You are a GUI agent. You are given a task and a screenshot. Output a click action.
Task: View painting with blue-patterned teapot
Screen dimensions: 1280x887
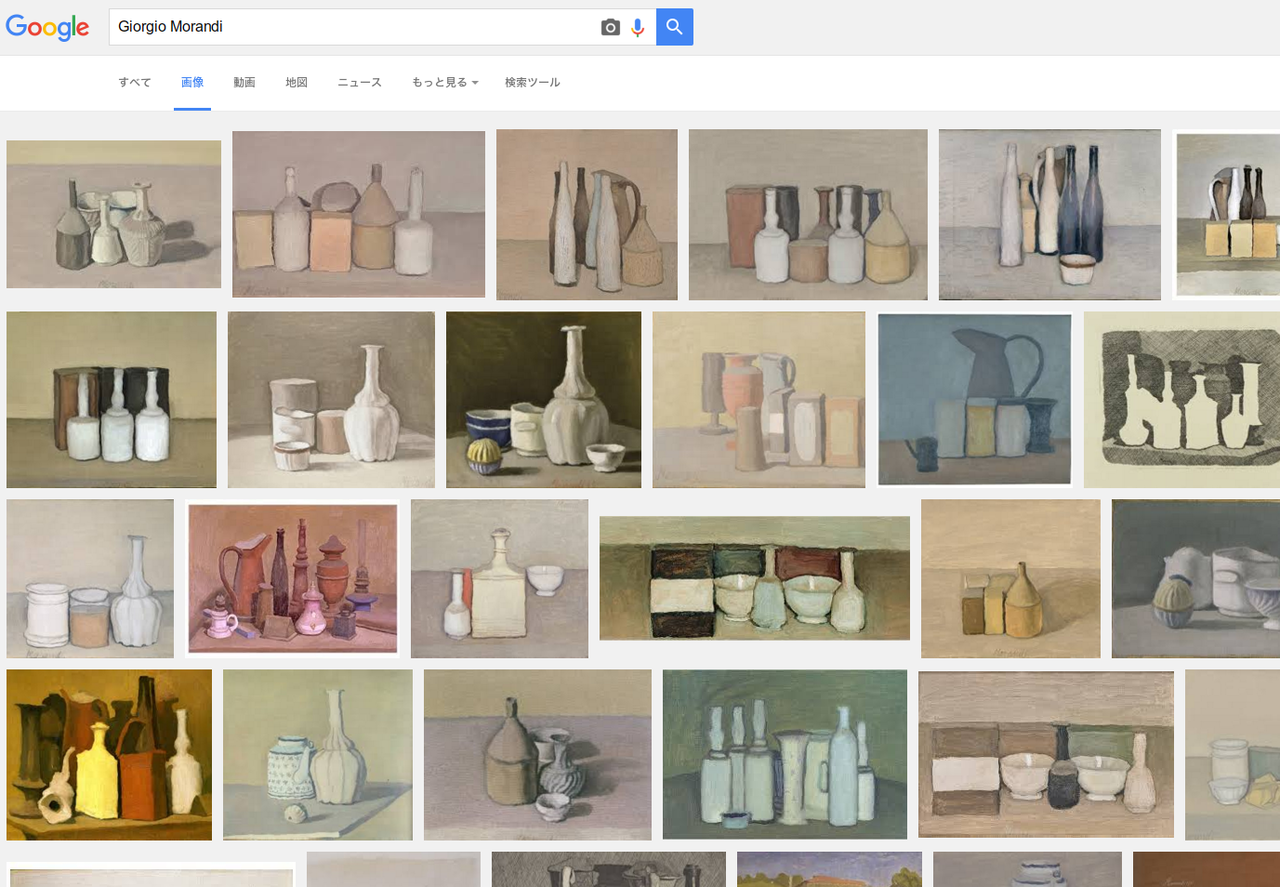[x=318, y=754]
